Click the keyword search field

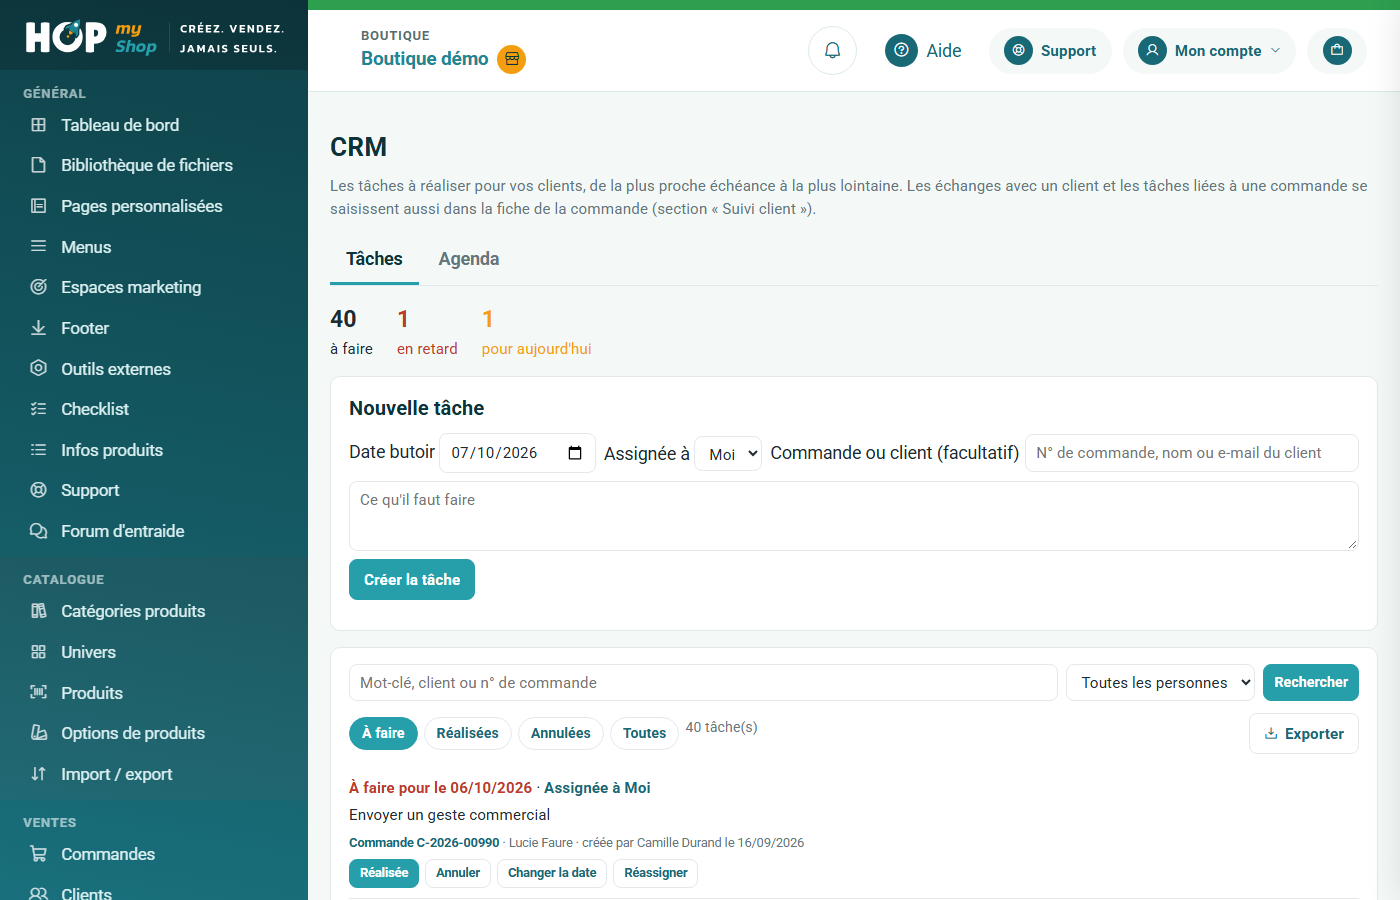[x=703, y=683]
